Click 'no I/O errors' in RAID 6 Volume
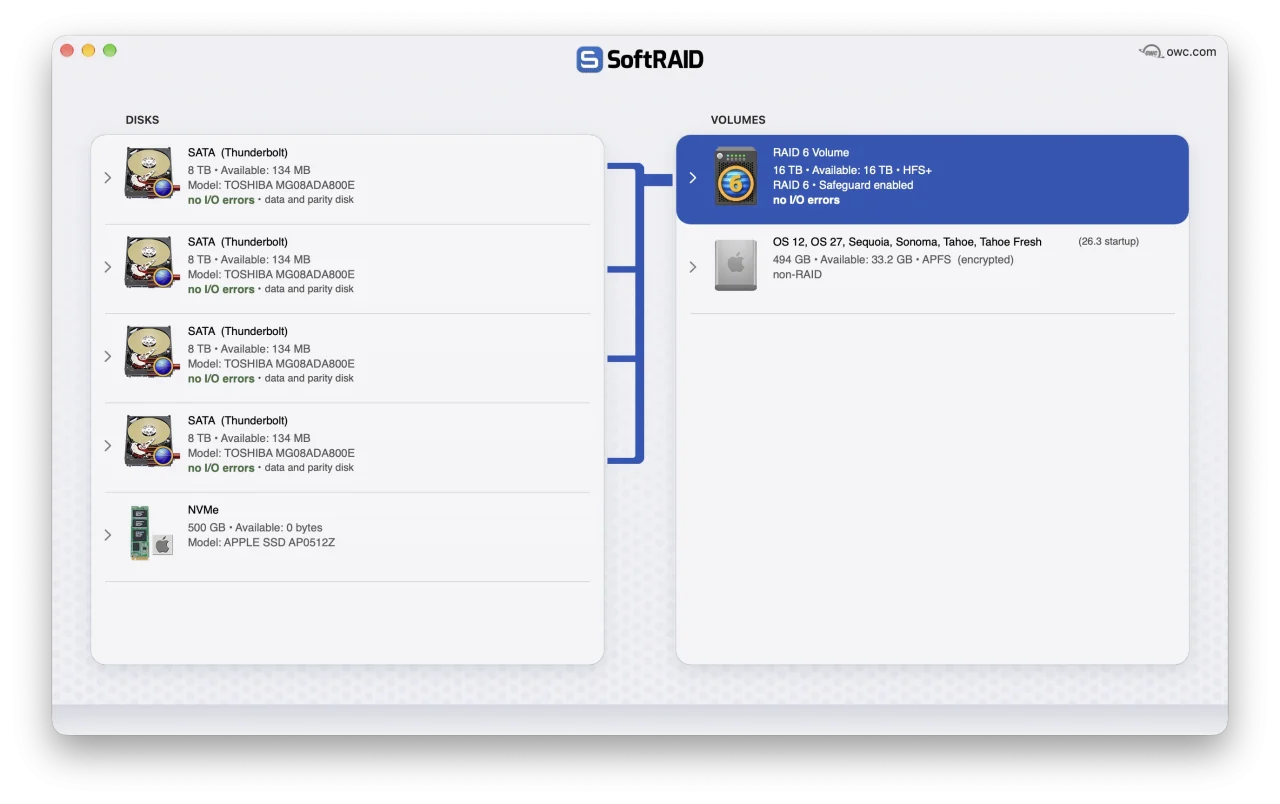 coord(806,200)
